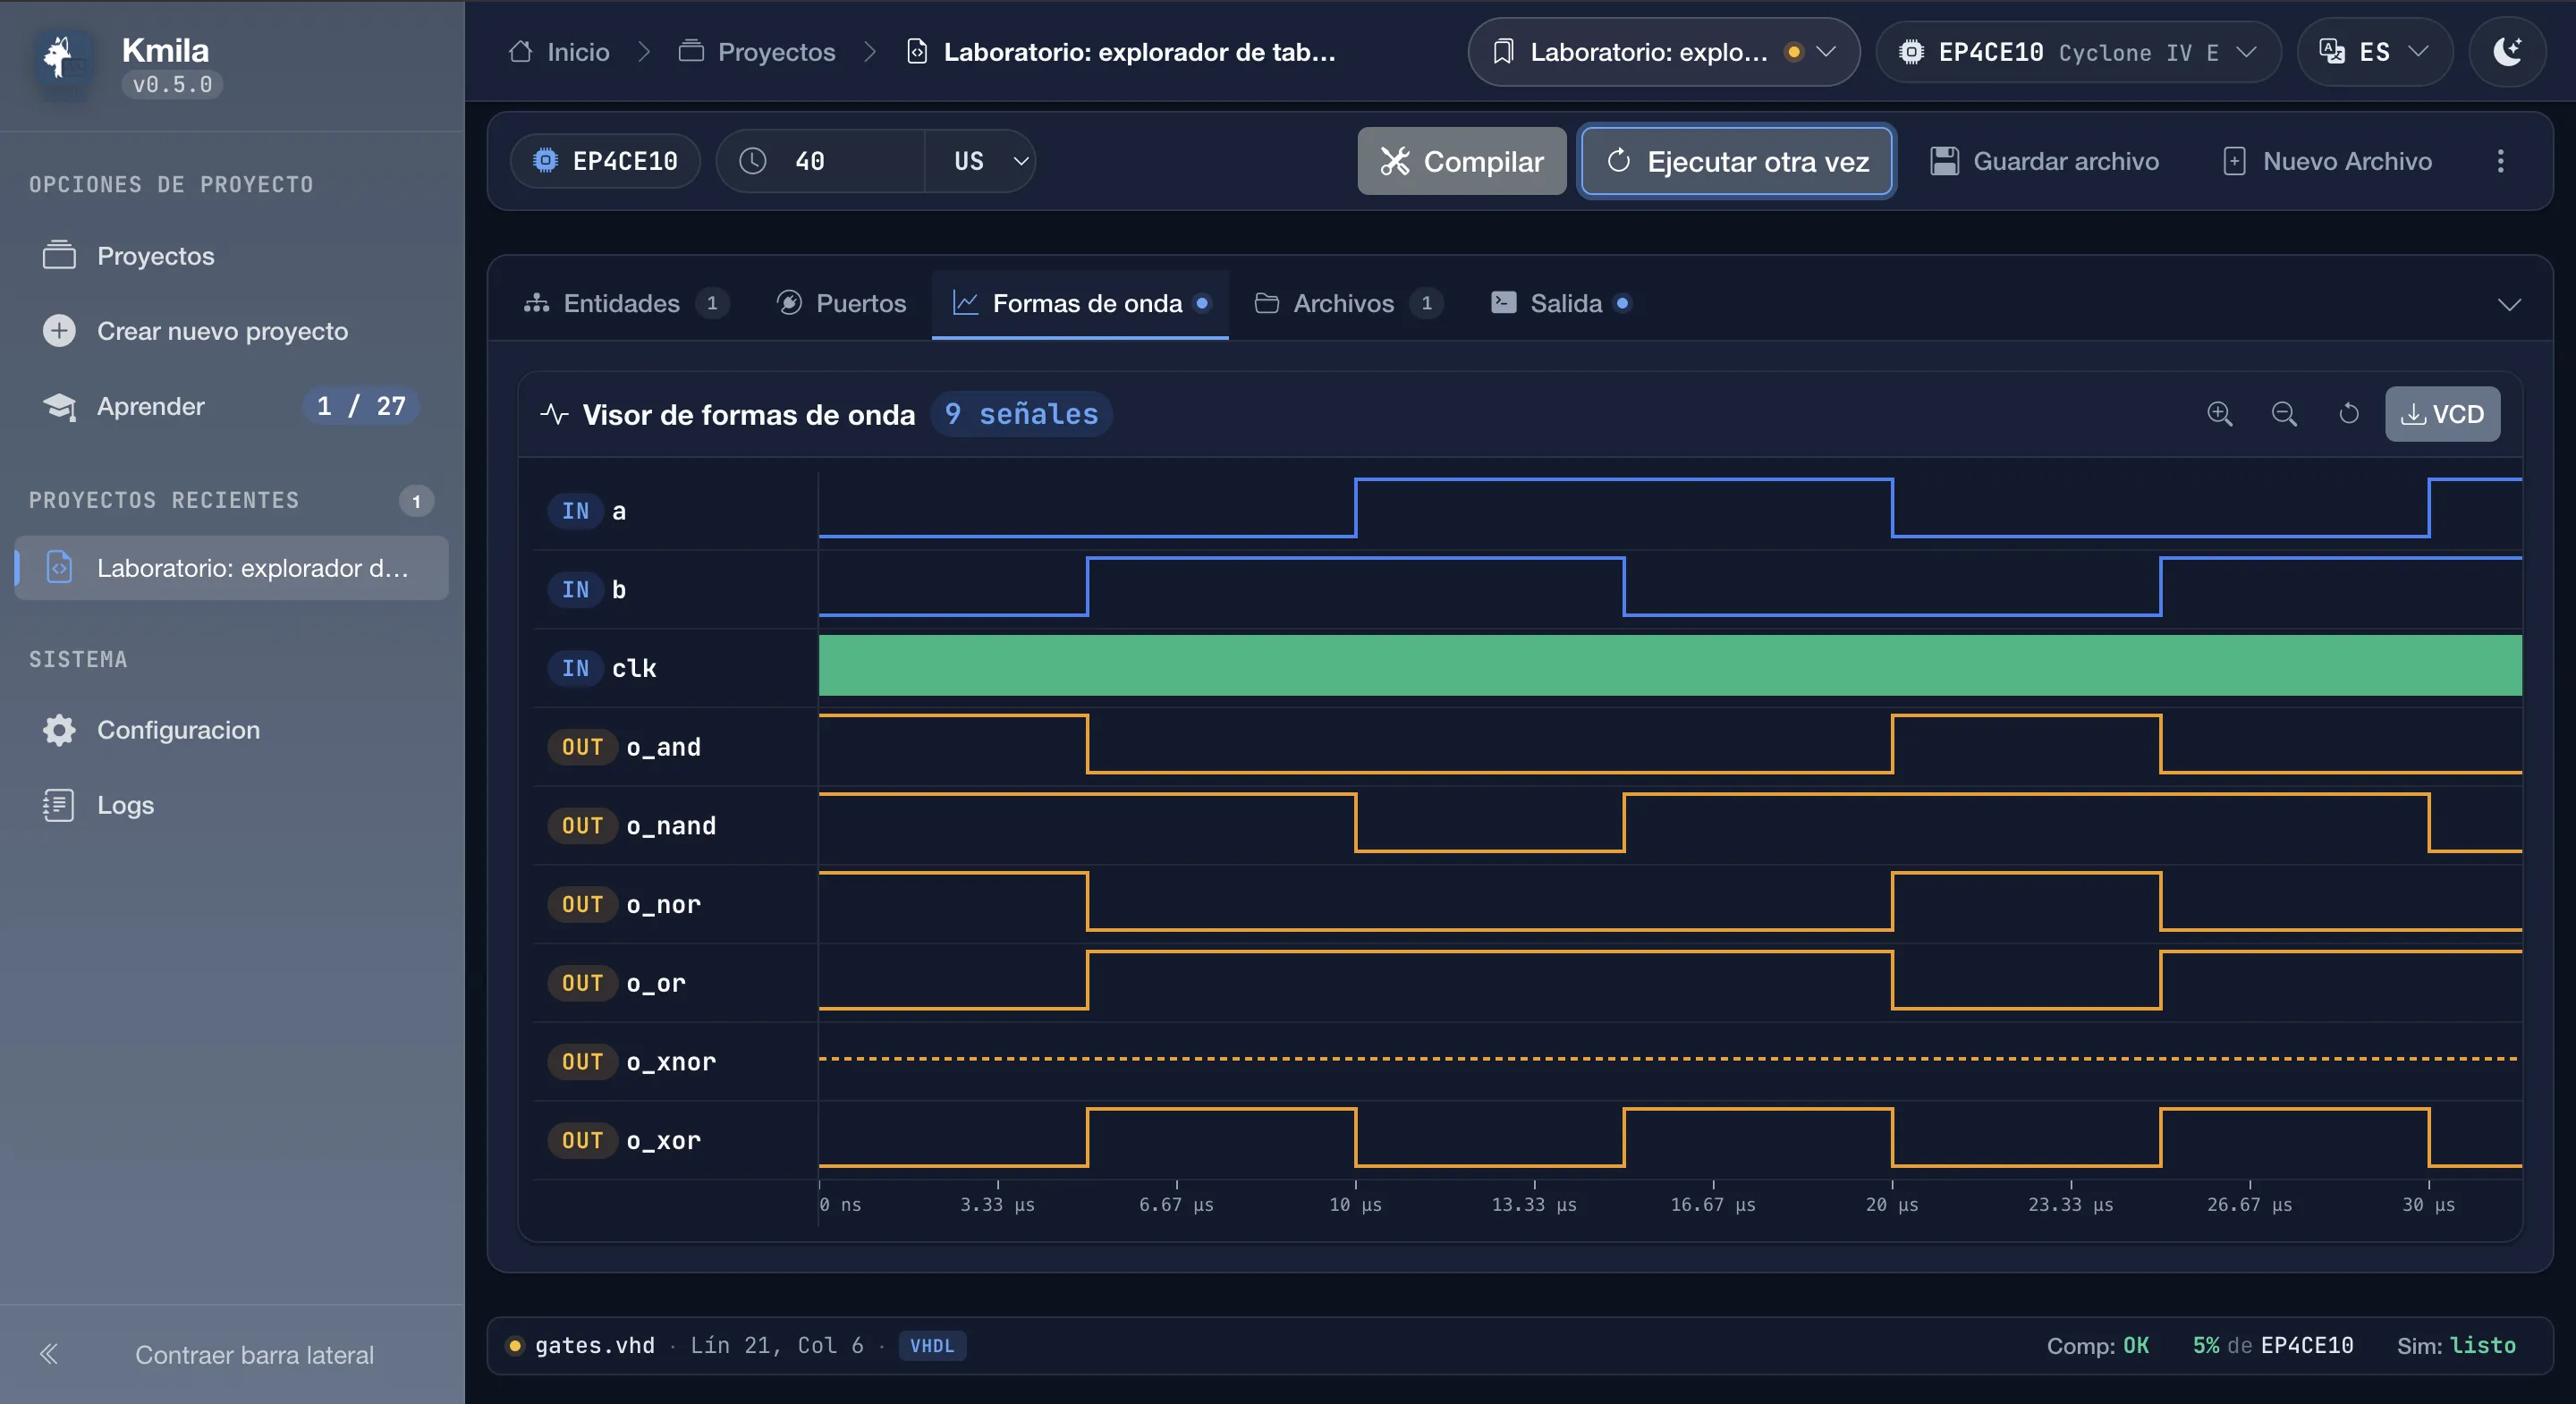This screenshot has width=2576, height=1404.
Task: Open EP4CE10 Cyclone IV E board selector
Action: coord(2078,52)
